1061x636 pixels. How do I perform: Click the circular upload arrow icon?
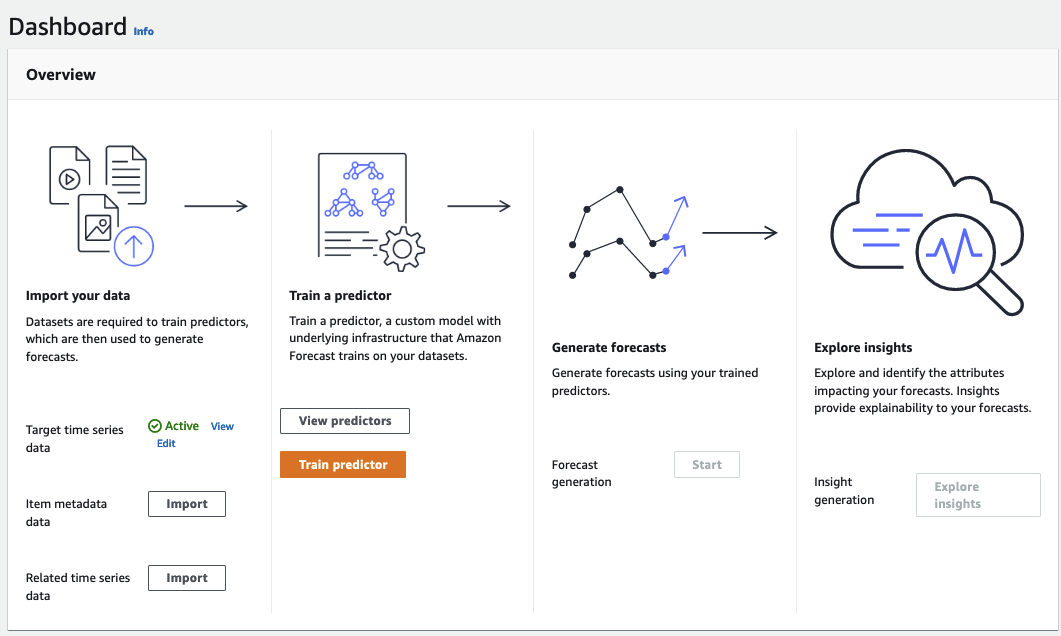pyautogui.click(x=132, y=246)
